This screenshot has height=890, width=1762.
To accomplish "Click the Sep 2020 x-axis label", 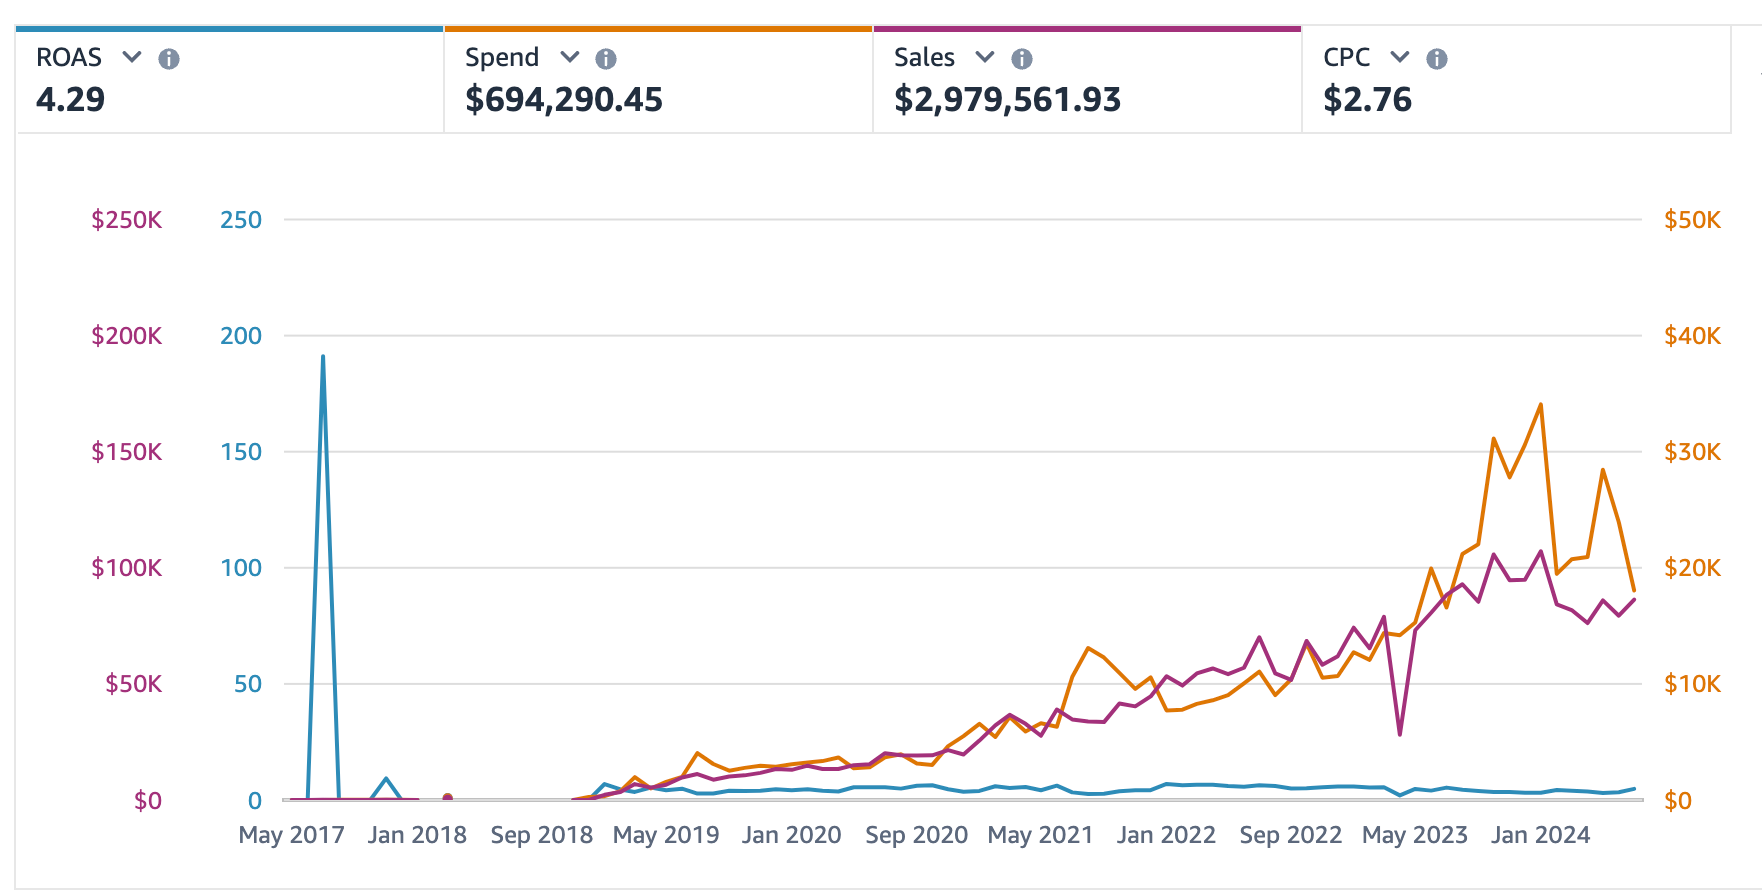I will click(917, 835).
